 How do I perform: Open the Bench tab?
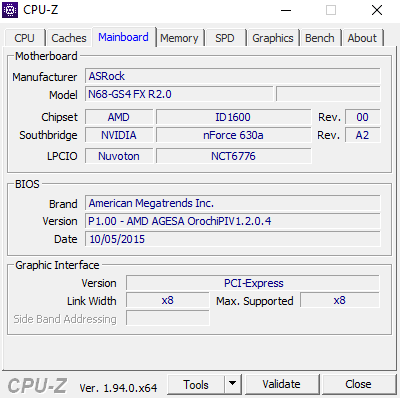point(319,38)
